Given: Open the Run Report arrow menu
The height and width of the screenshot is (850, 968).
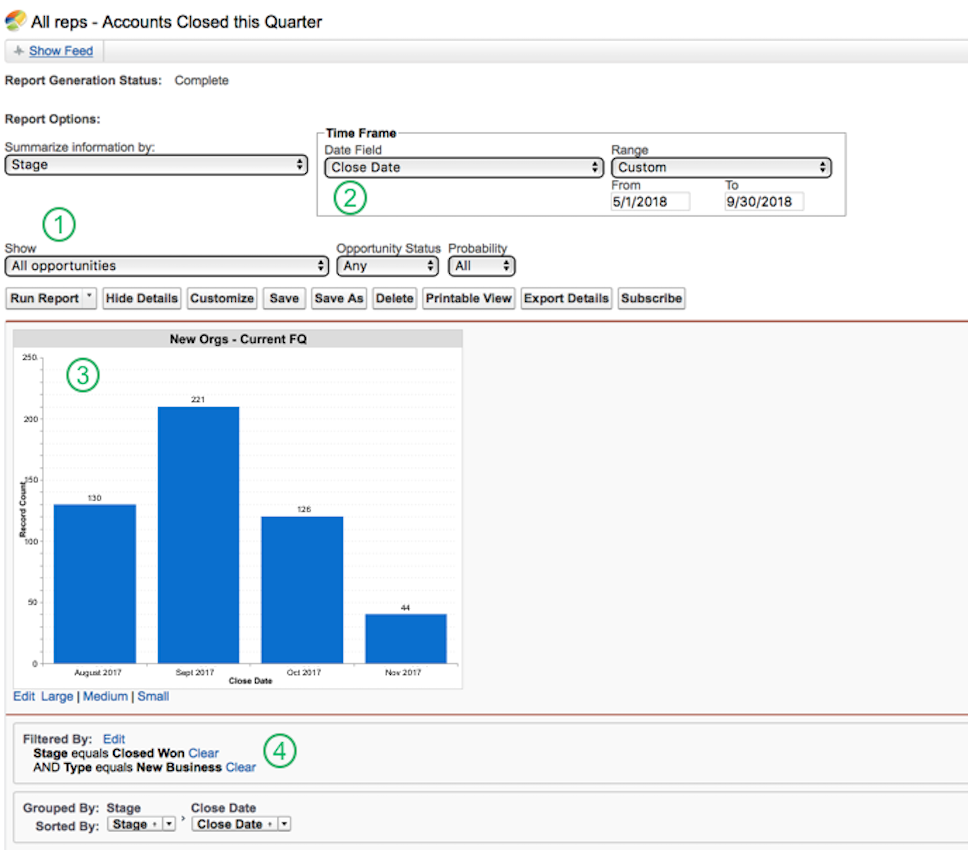Looking at the screenshot, I should click(x=90, y=298).
